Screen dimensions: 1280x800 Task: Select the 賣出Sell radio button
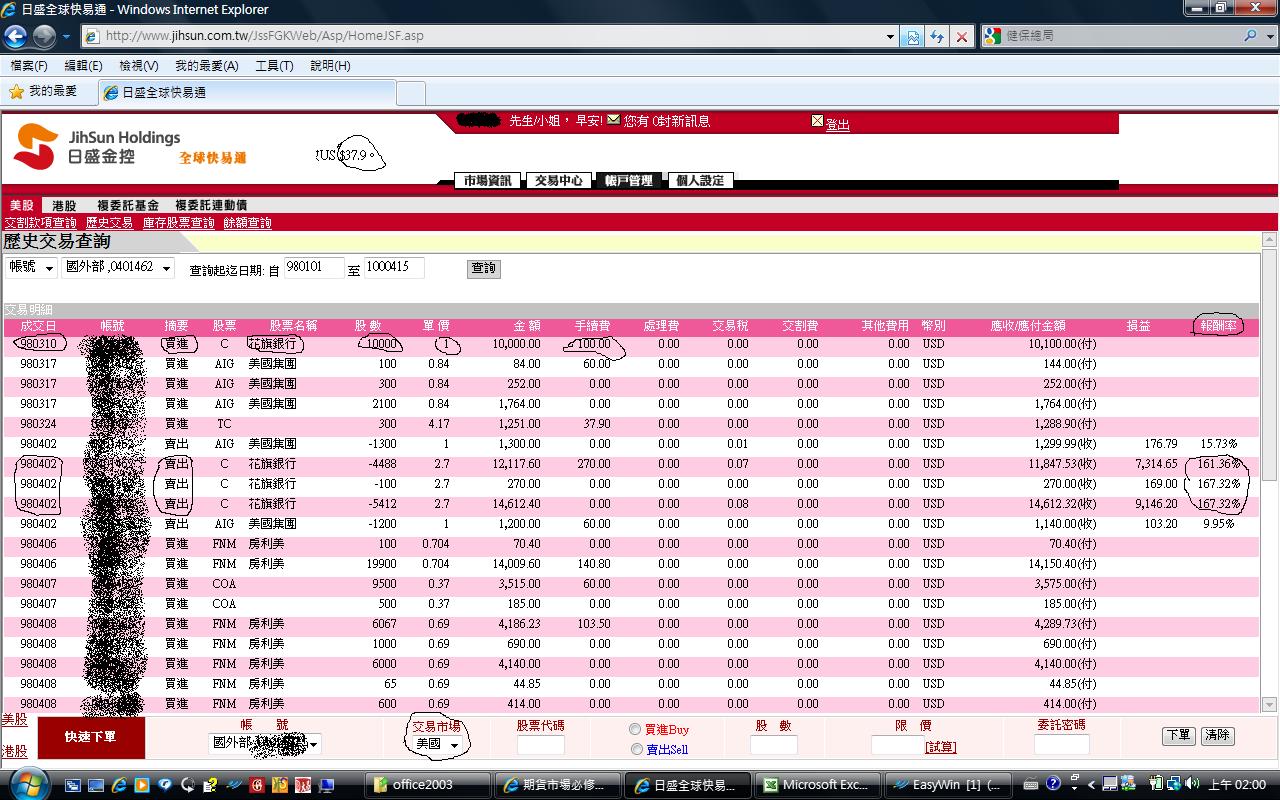636,749
